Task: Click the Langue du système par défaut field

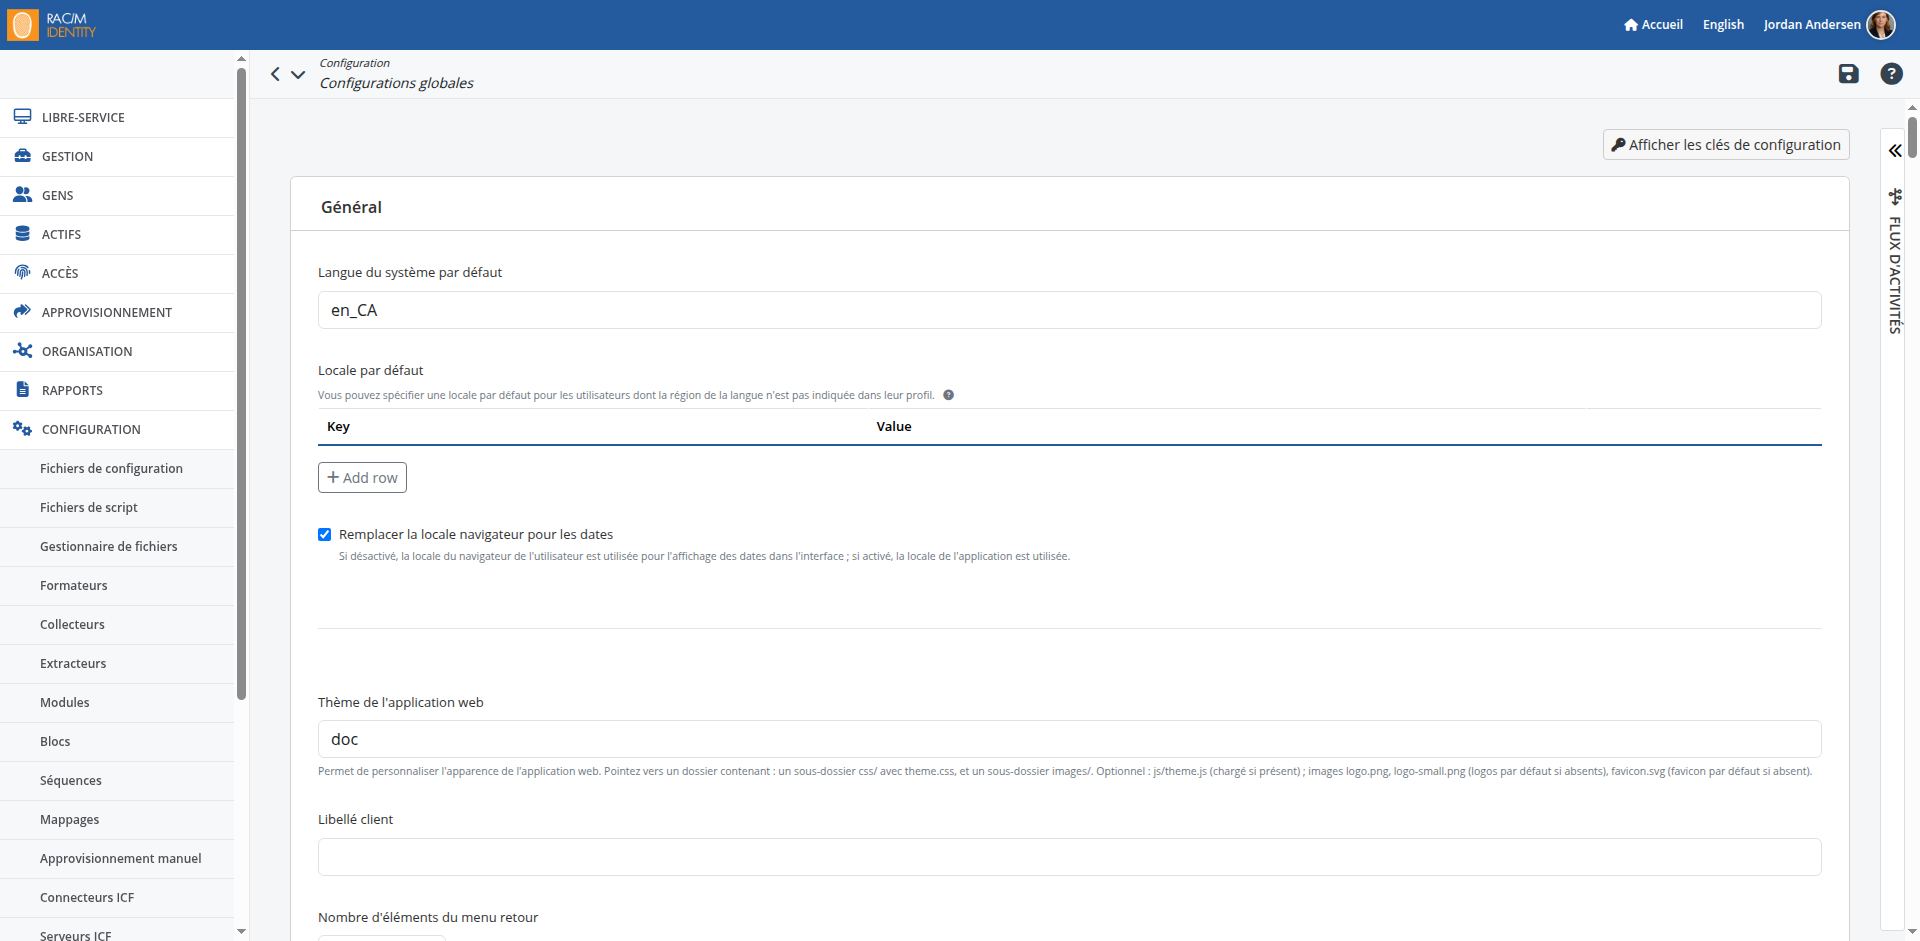Action: coord(1069,310)
